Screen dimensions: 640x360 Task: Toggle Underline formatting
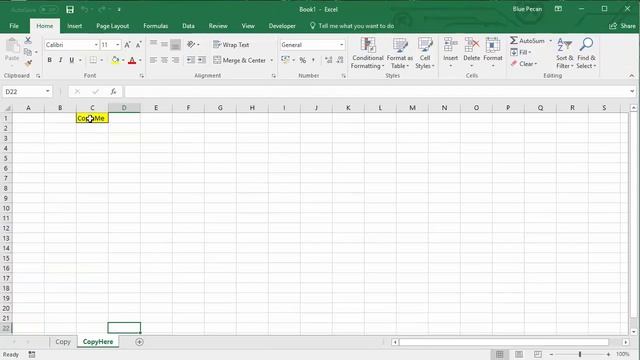(71, 60)
